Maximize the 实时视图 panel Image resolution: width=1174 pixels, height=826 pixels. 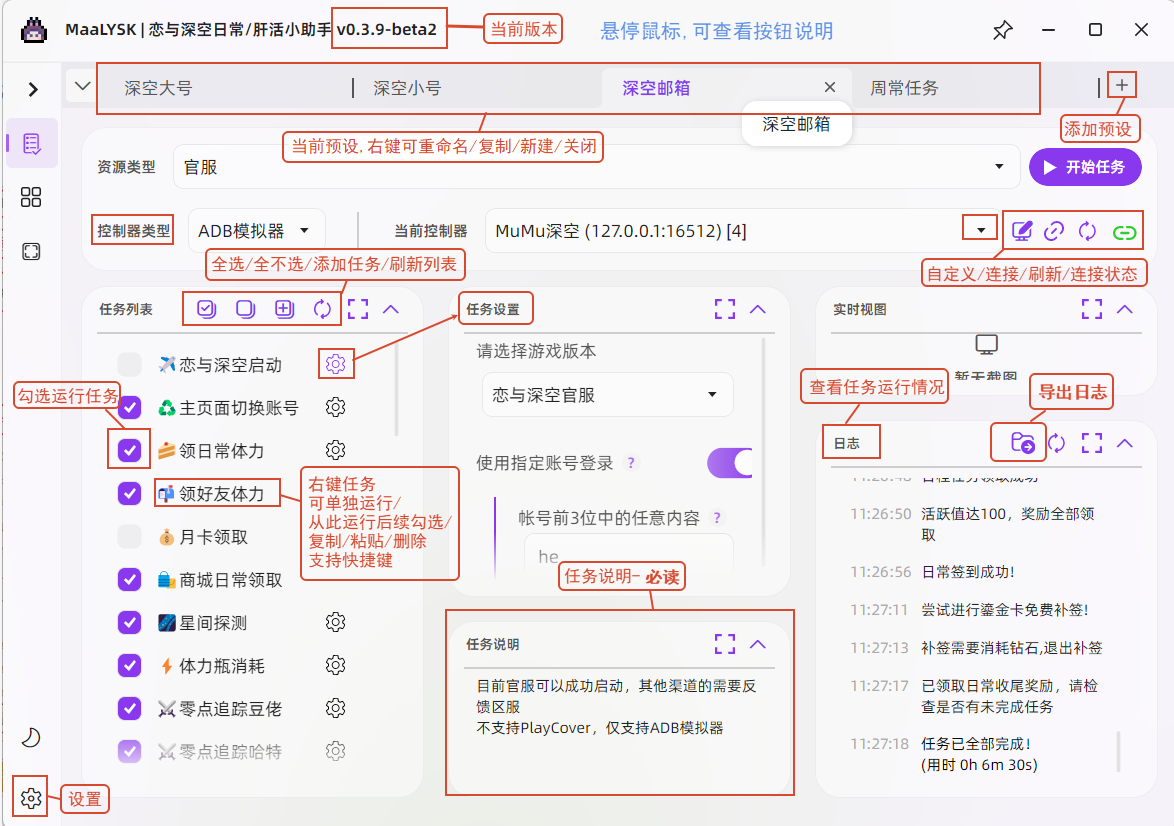click(1092, 309)
